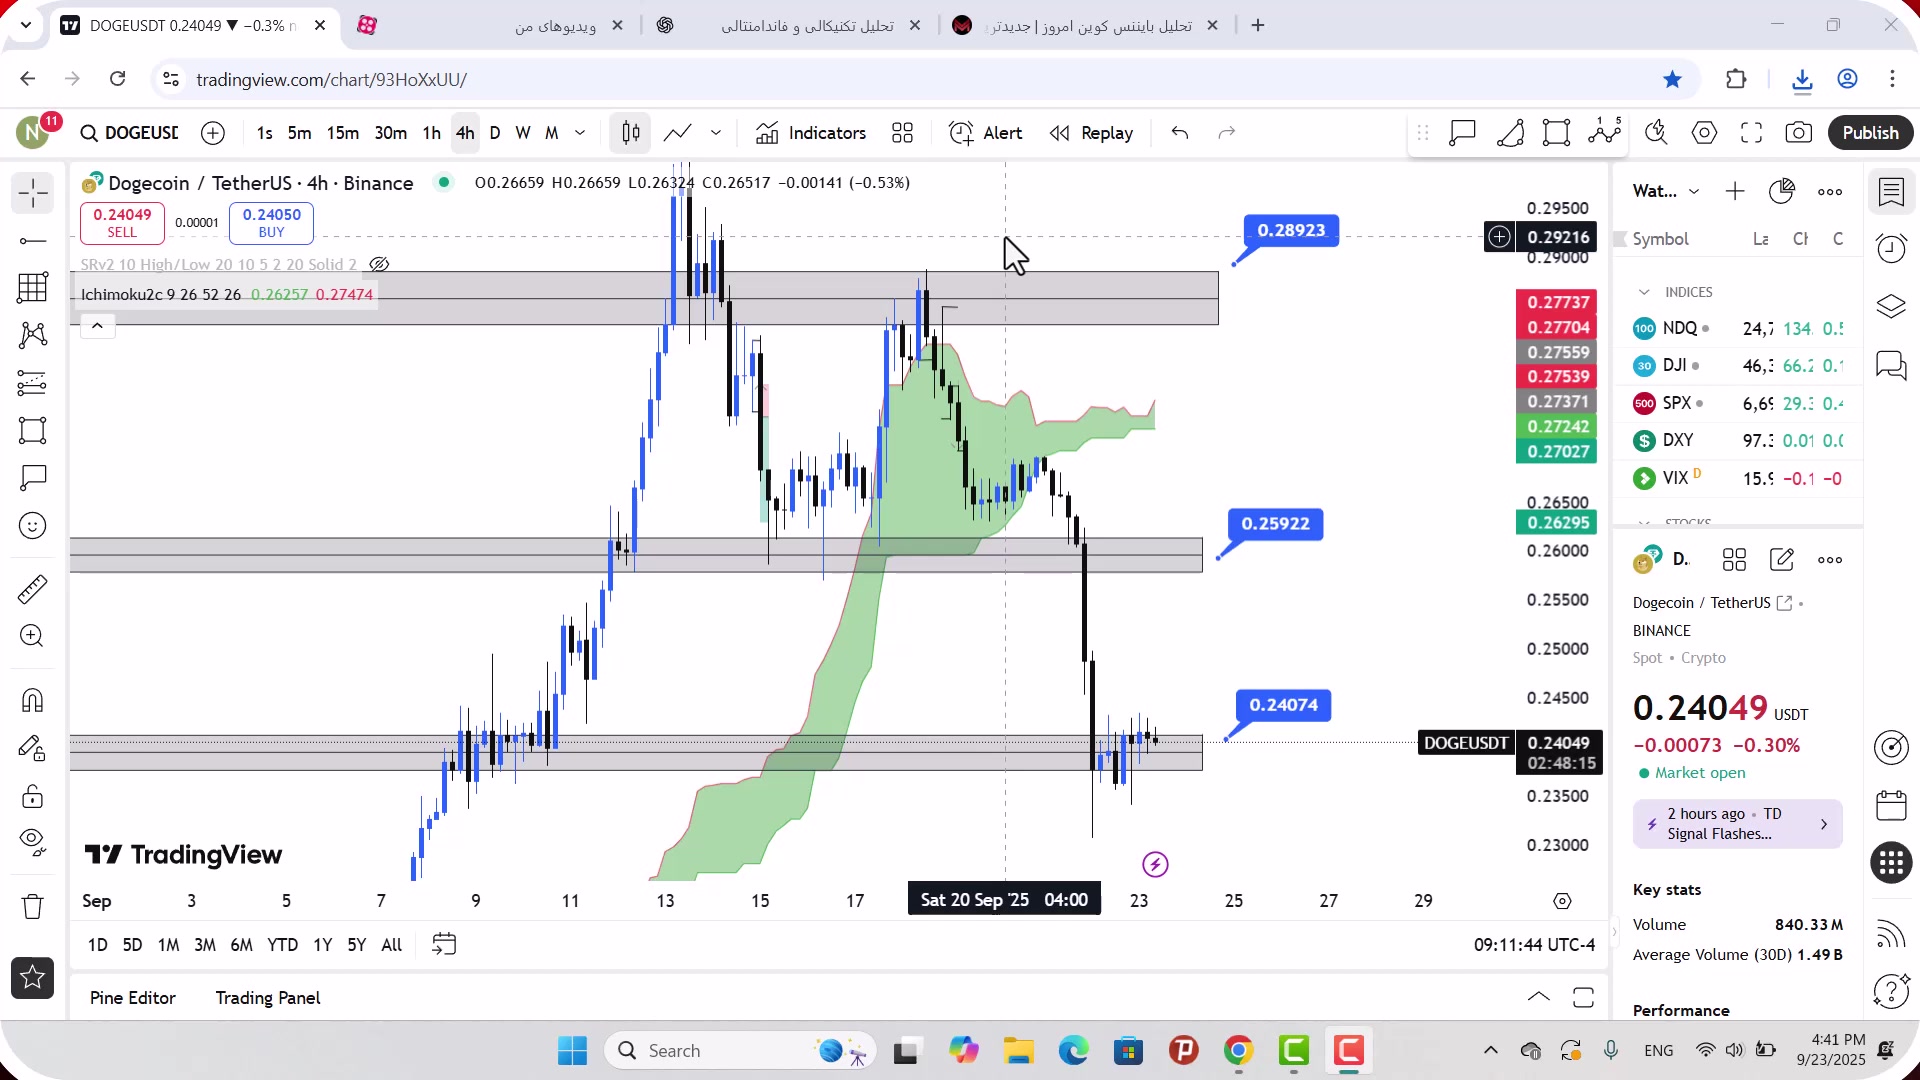Open Chrome from the taskbar
Viewport: 1920px width, 1080px height.
pos(1239,1051)
